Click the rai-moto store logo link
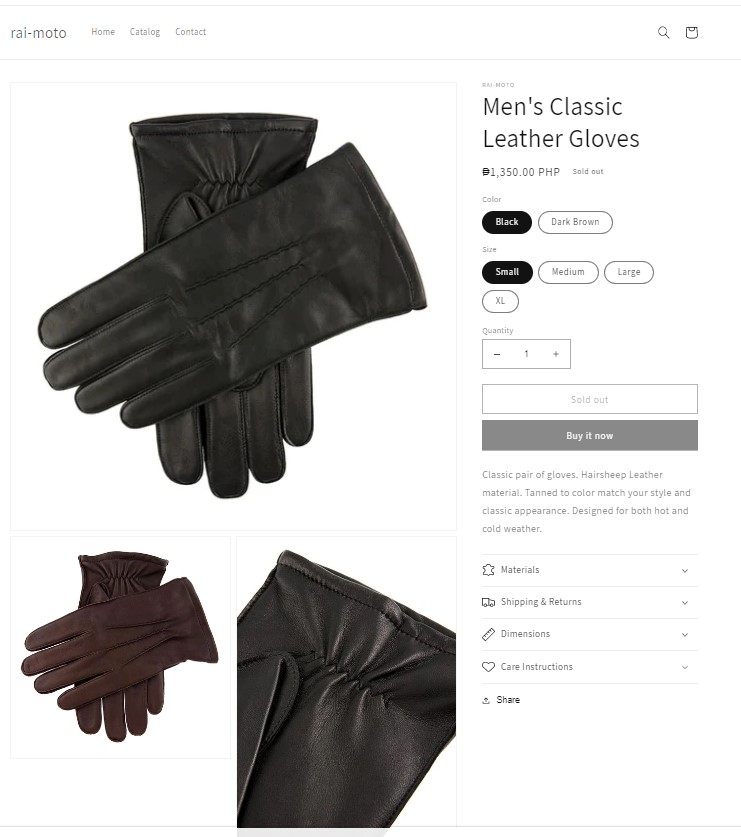This screenshot has height=837, width=741. pos(38,33)
